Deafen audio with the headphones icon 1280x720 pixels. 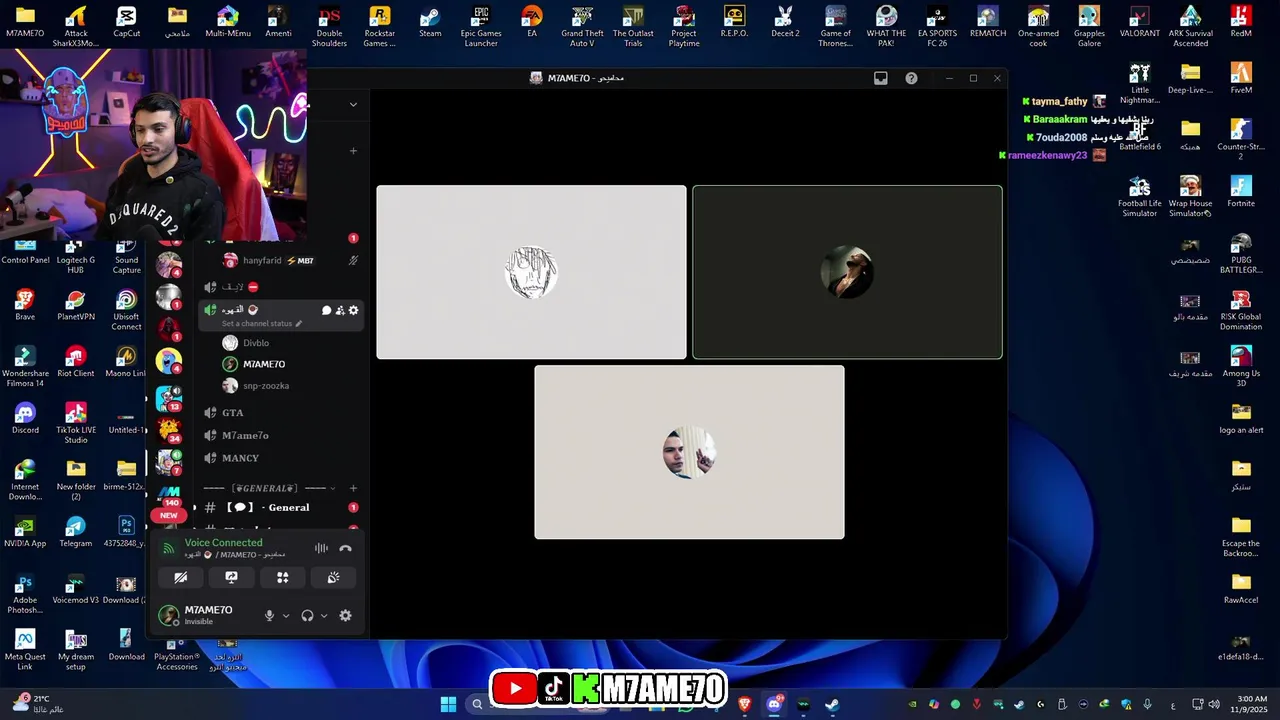[307, 616]
